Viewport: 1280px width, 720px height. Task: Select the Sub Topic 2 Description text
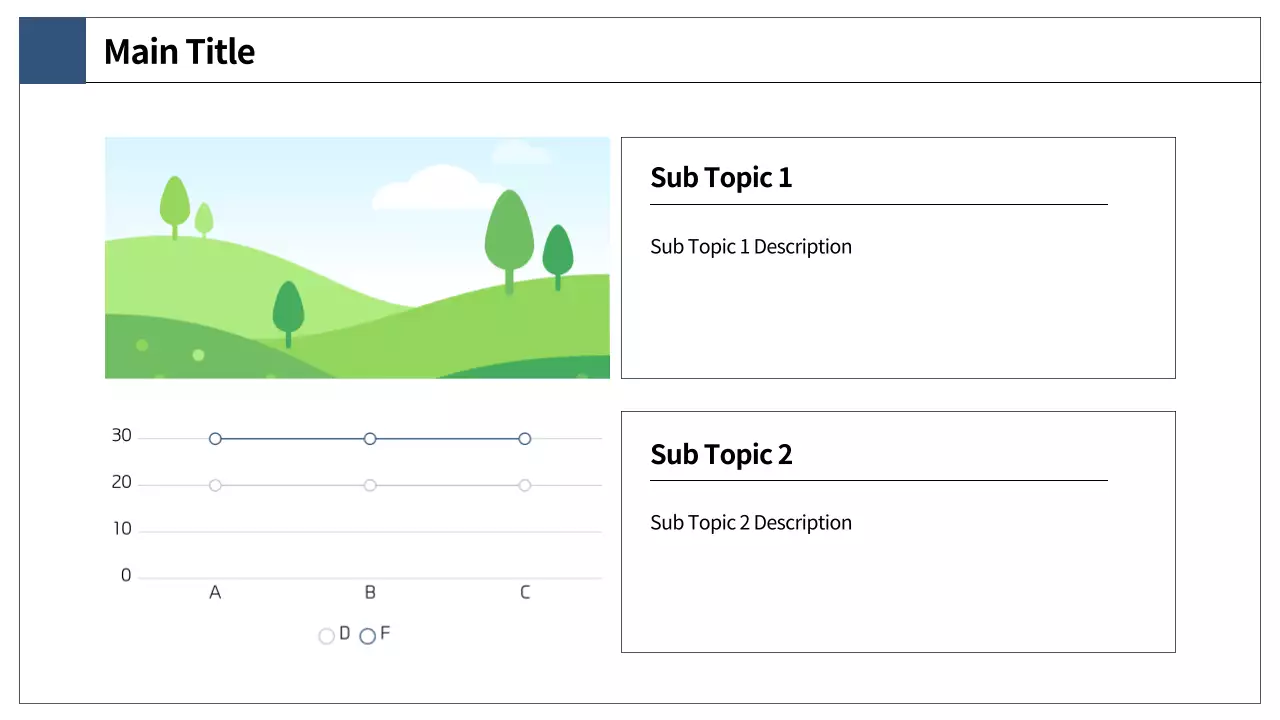pyautogui.click(x=751, y=523)
